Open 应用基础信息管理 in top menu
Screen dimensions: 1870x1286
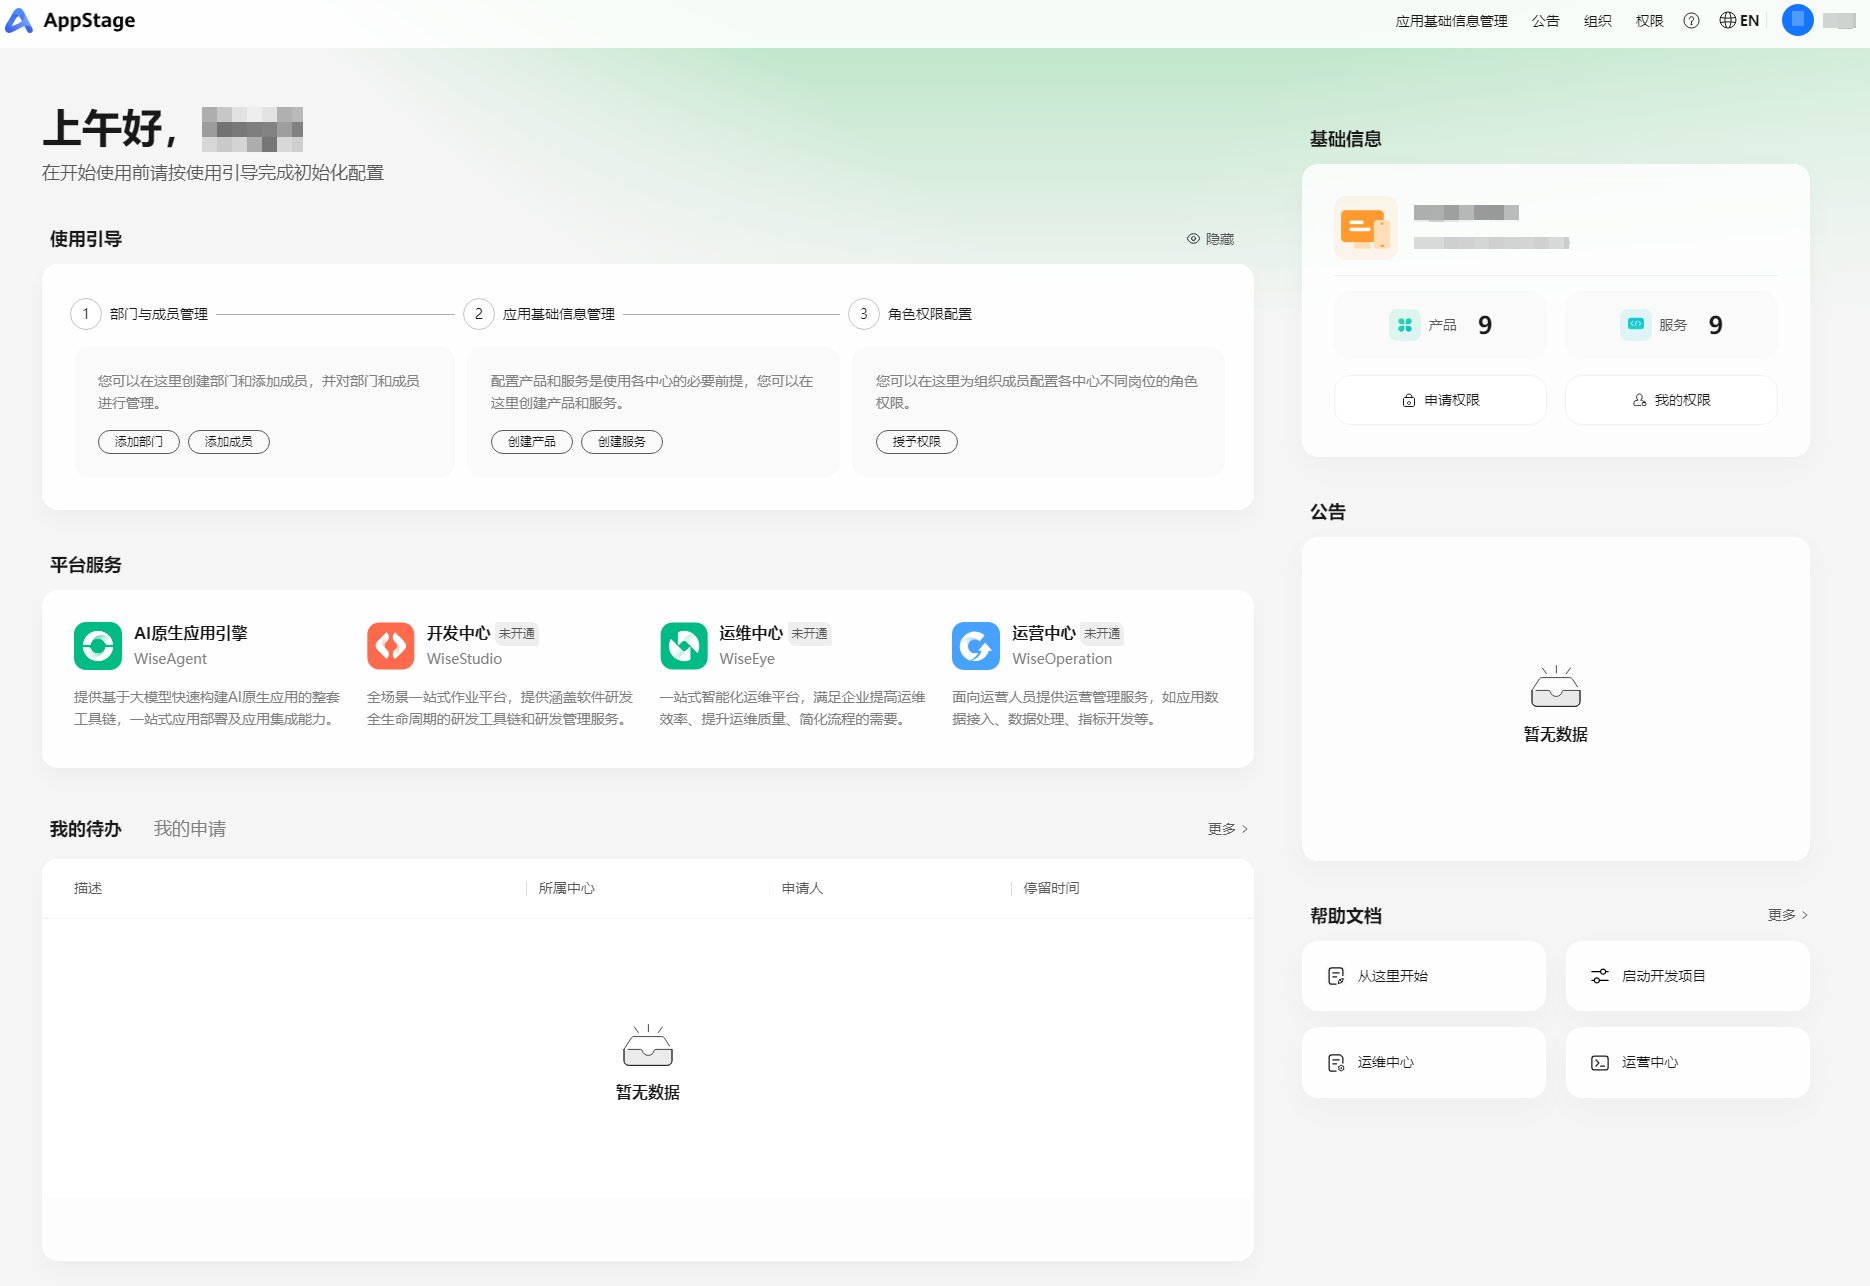pyautogui.click(x=1451, y=21)
